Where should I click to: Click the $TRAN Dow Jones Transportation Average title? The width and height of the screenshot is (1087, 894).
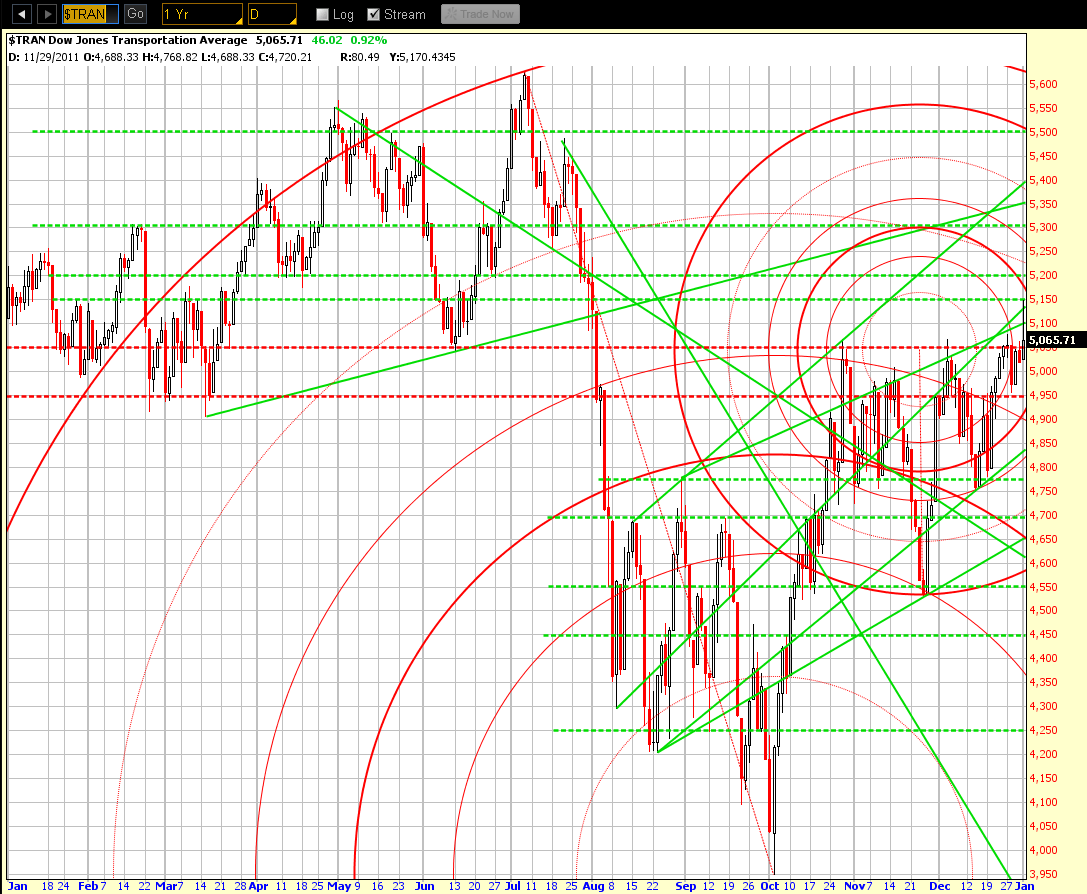click(128, 40)
